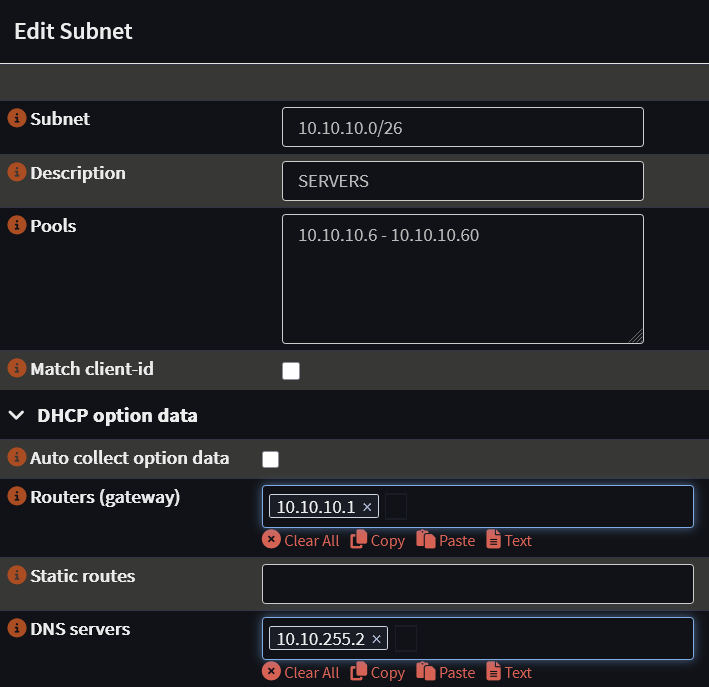The height and width of the screenshot is (687, 709).
Task: Toggle Auto collect option data checkbox
Action: (270, 459)
